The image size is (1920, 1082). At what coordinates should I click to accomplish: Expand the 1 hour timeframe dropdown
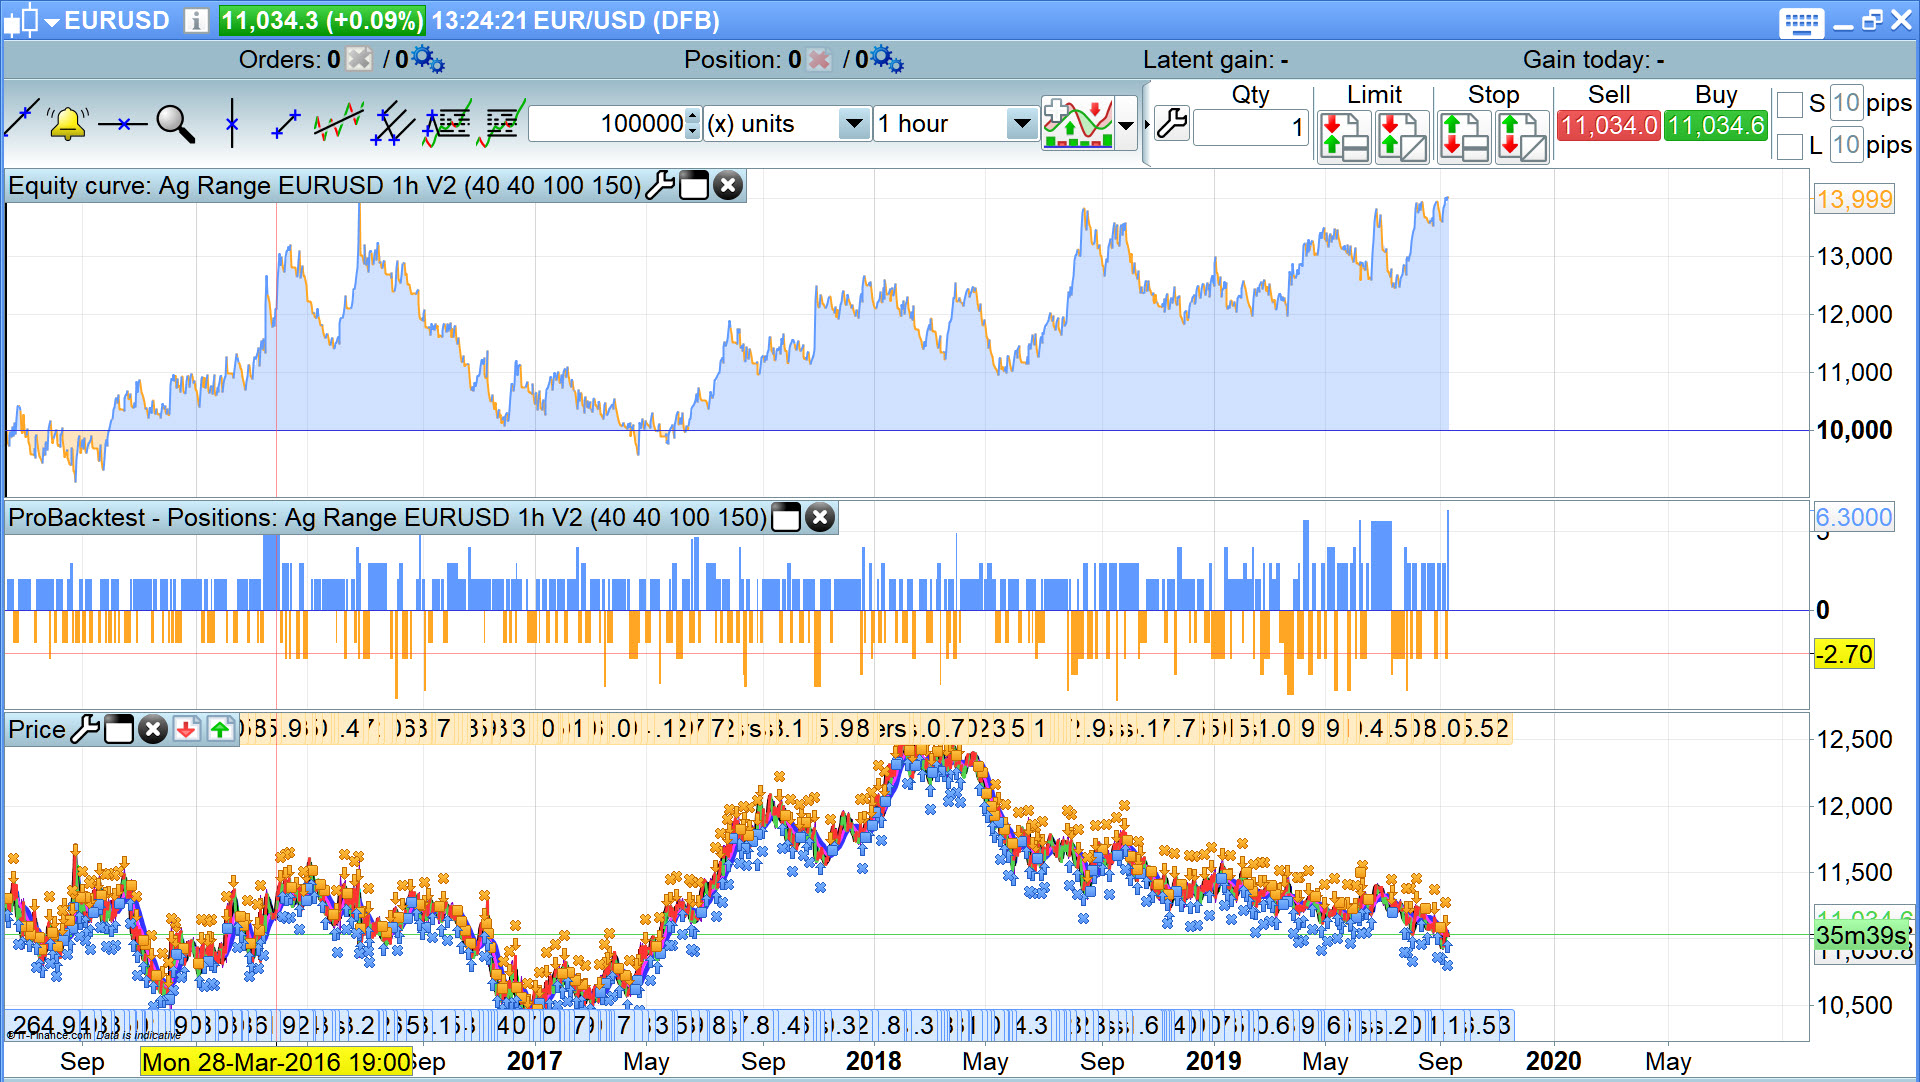point(1021,124)
